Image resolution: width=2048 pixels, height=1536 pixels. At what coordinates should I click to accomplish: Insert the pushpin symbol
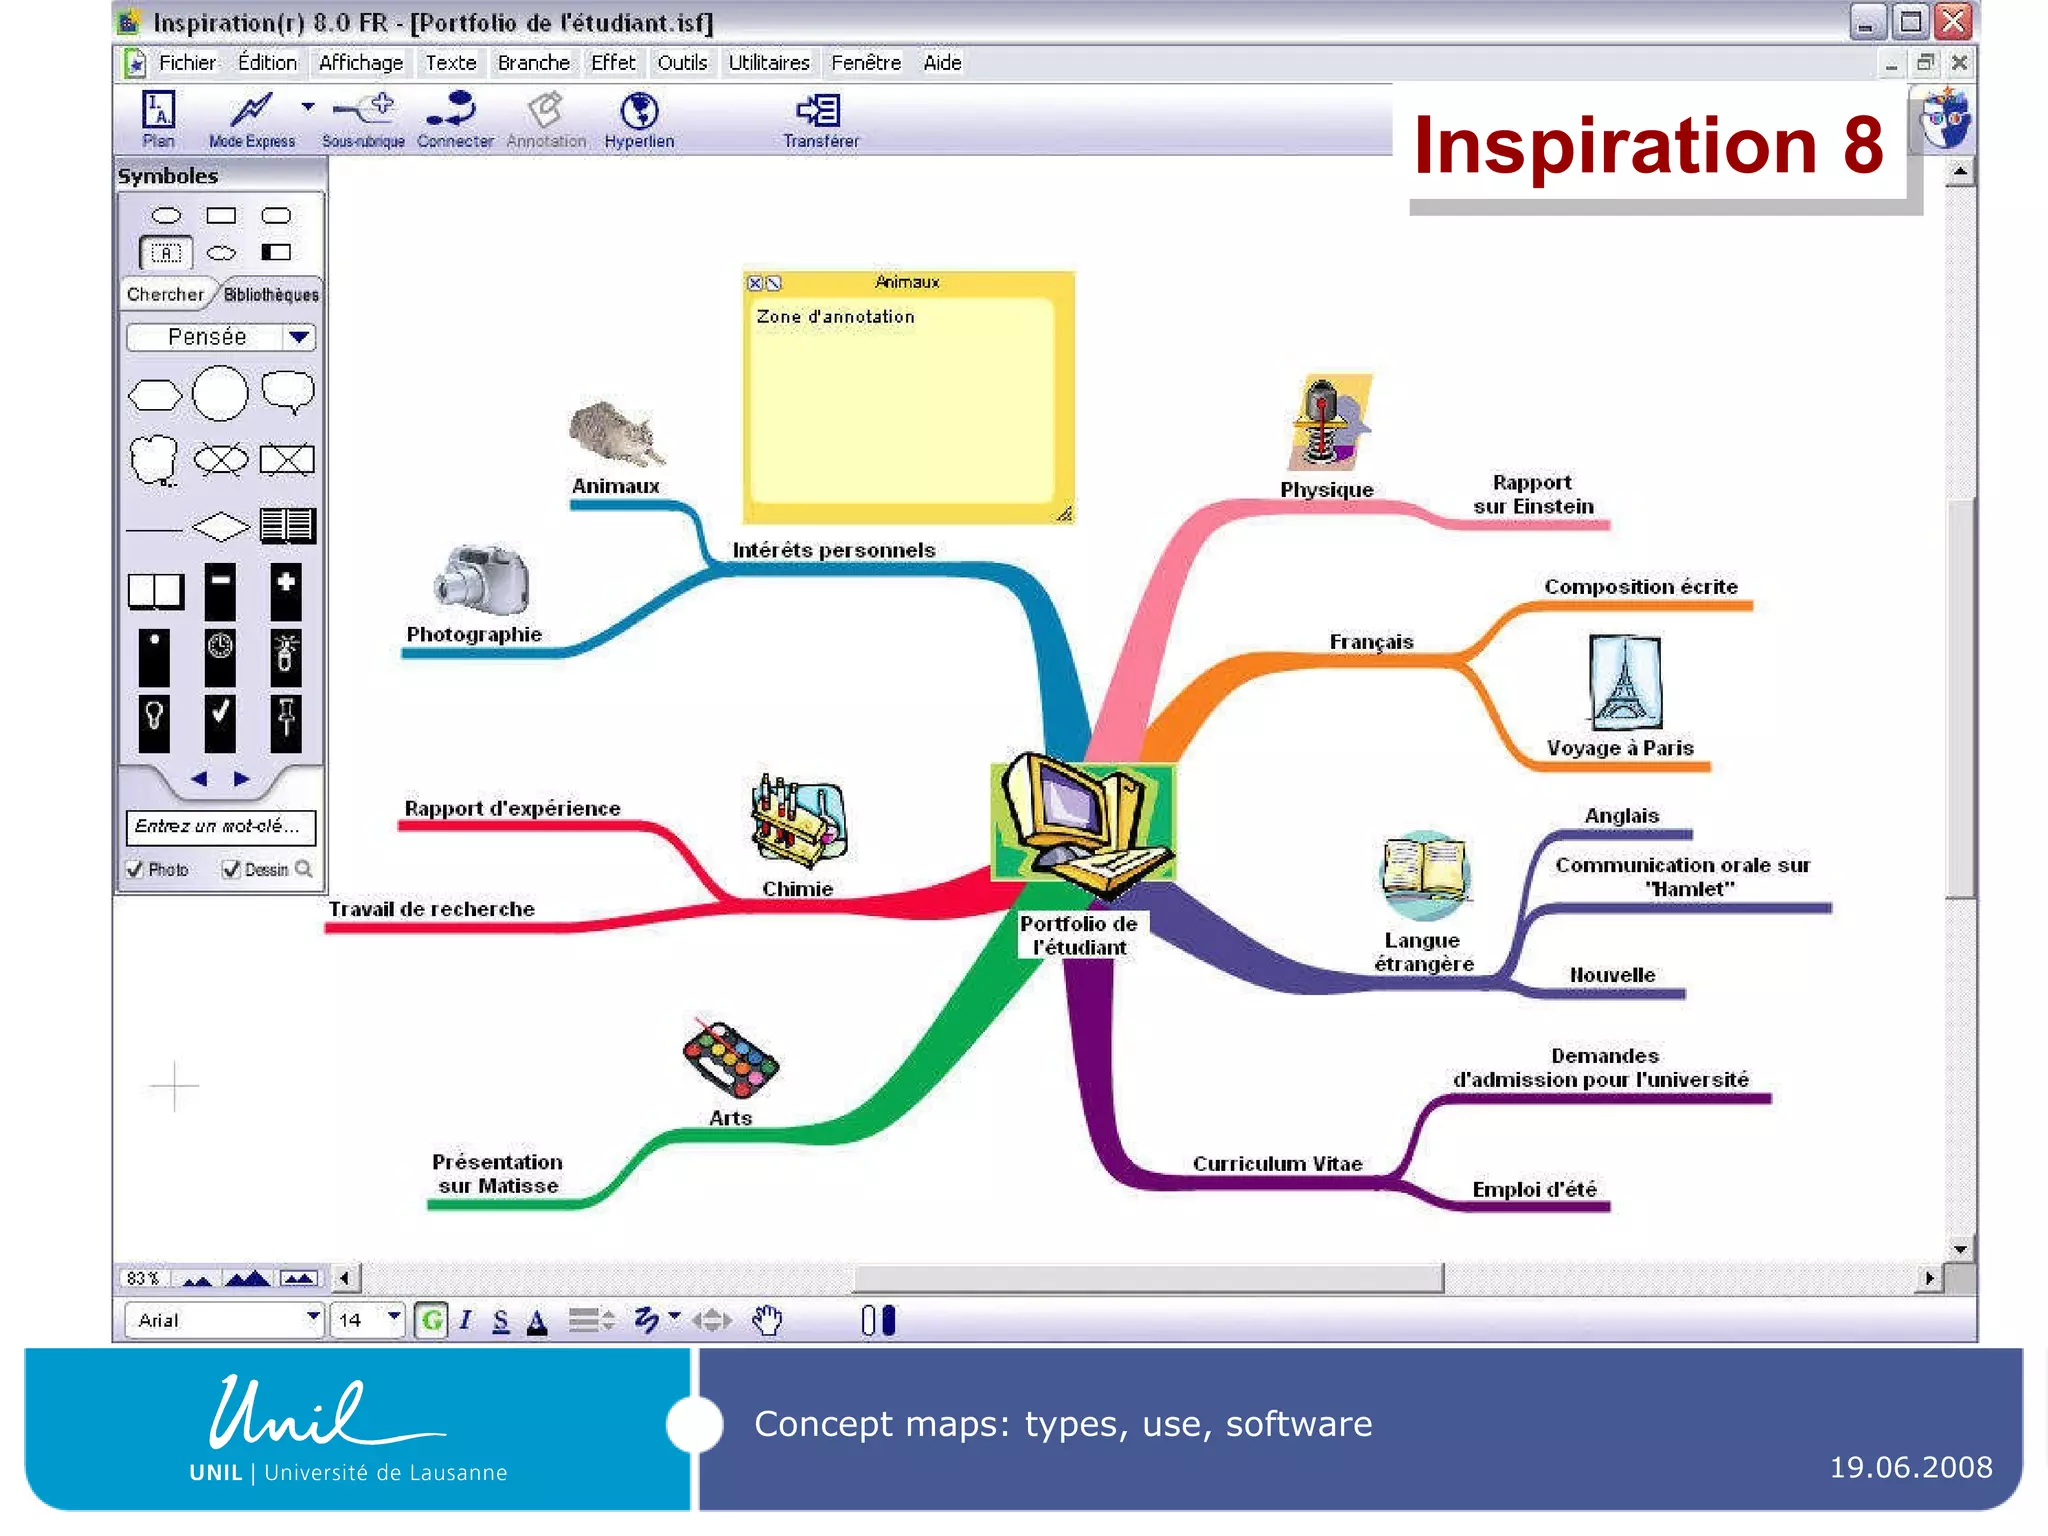tap(286, 722)
